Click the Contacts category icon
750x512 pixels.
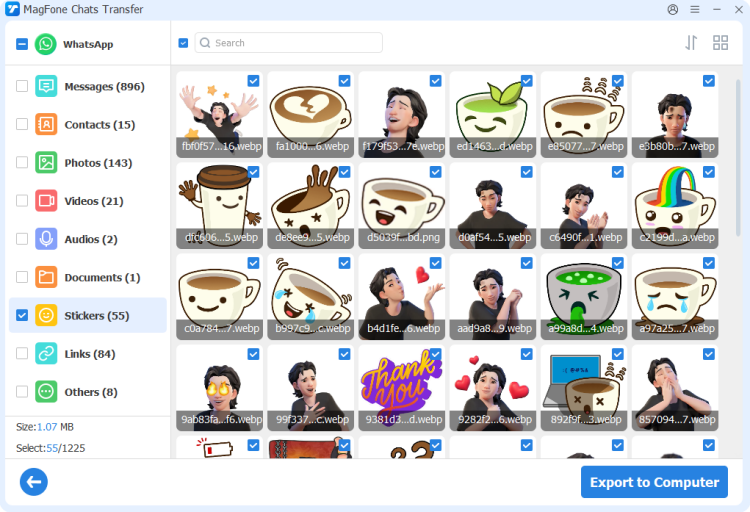46,124
